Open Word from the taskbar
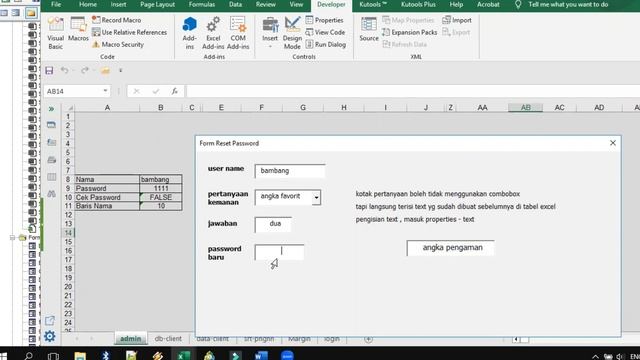Viewport: 640px width, 360px height. pos(261,356)
